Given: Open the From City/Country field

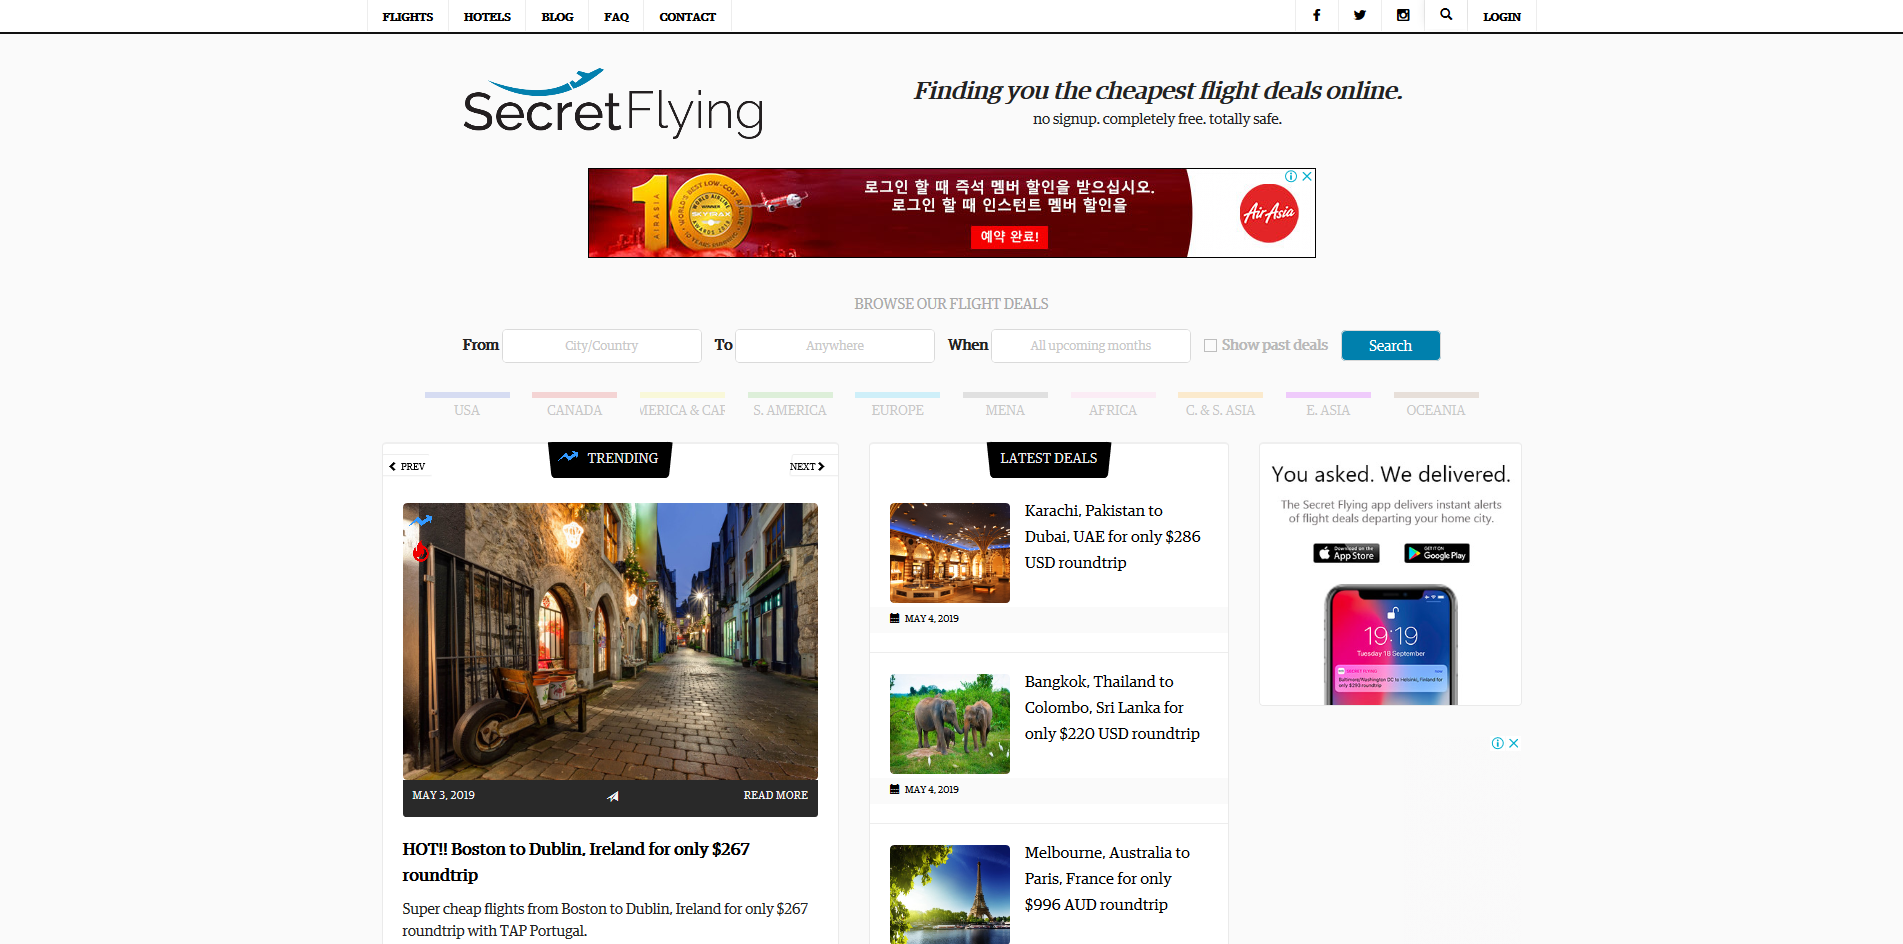Looking at the screenshot, I should coord(602,345).
